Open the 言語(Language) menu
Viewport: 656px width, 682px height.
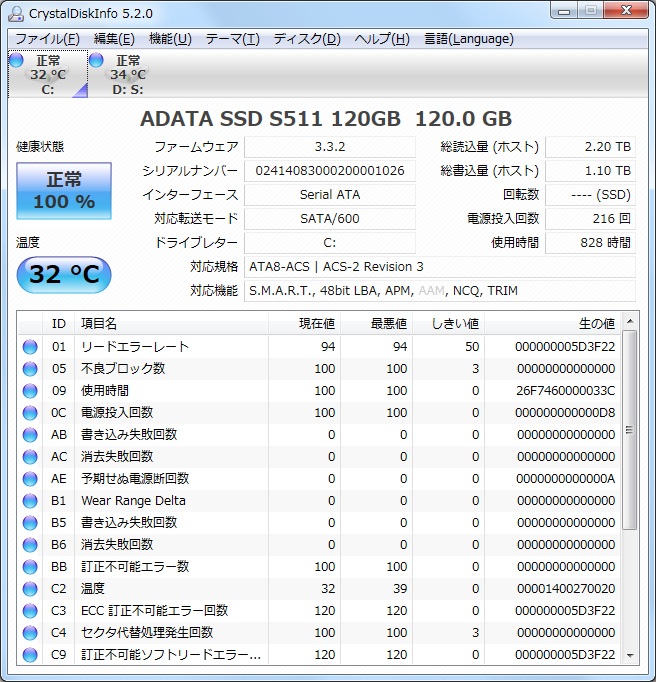point(469,39)
